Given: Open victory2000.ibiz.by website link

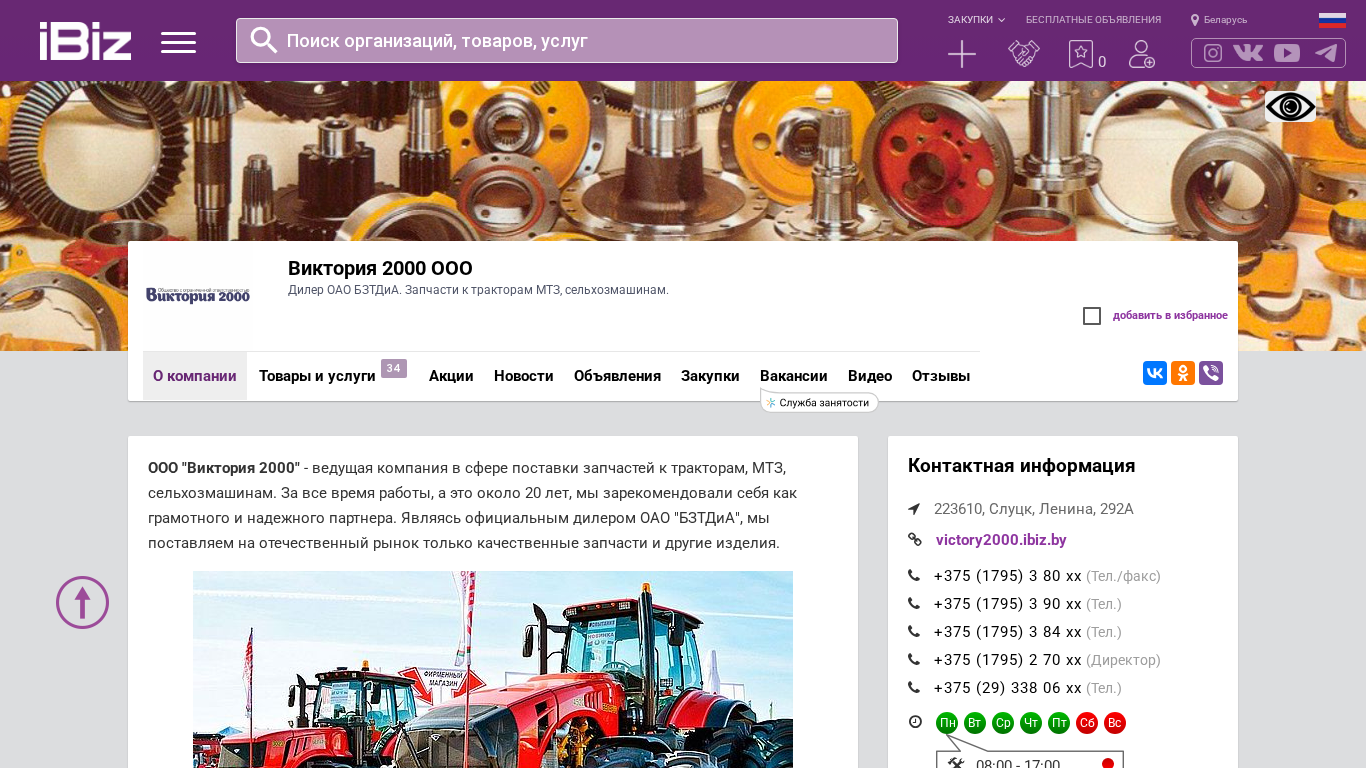Looking at the screenshot, I should (1001, 540).
